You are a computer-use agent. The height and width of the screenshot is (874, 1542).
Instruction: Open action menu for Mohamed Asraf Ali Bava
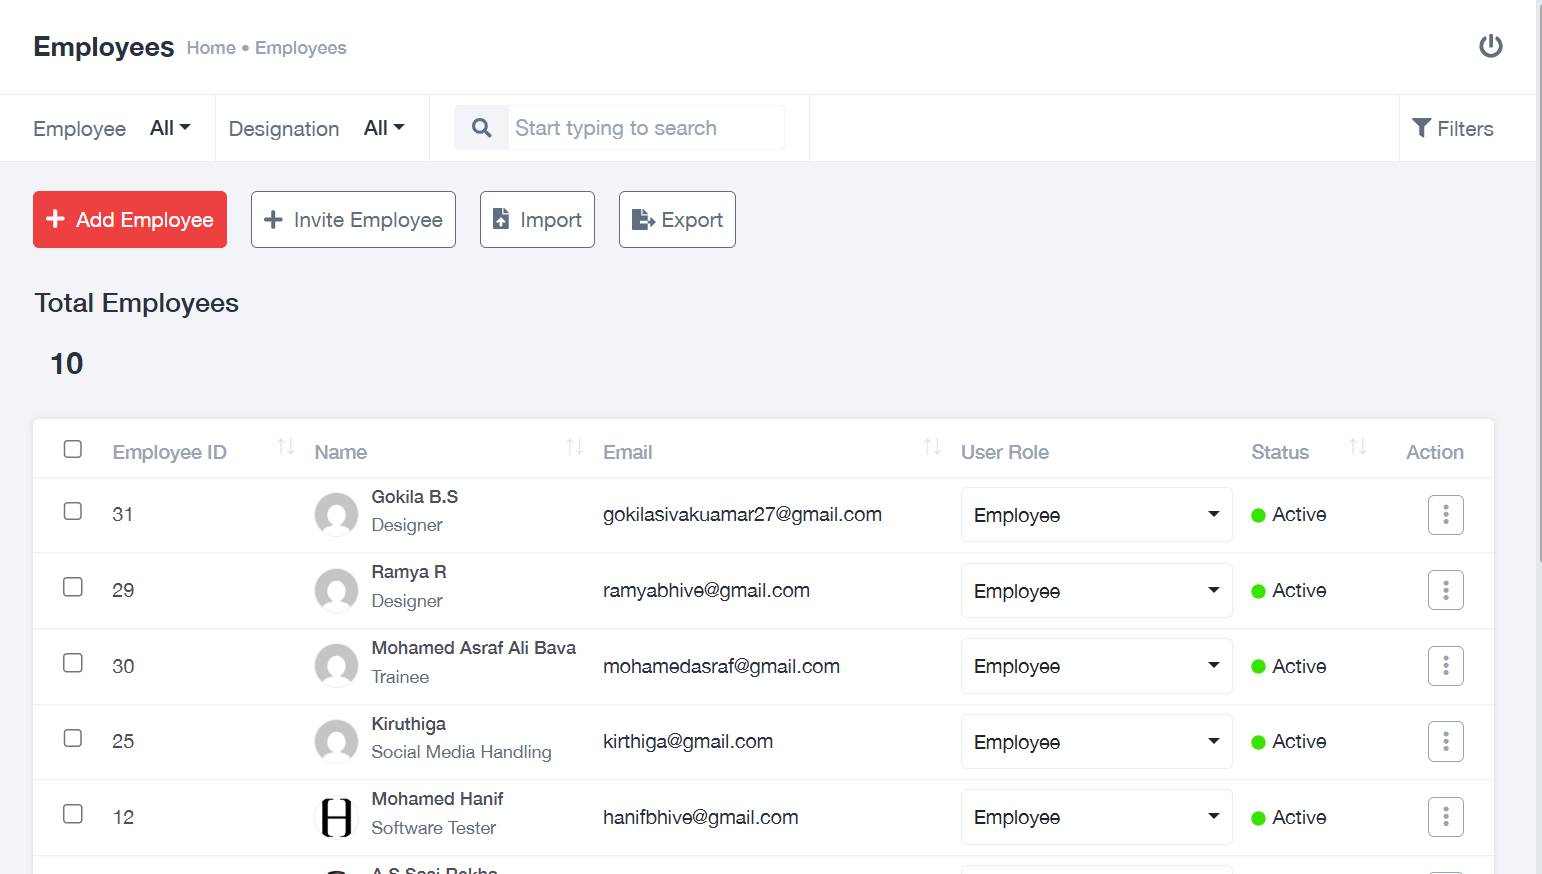coord(1445,666)
